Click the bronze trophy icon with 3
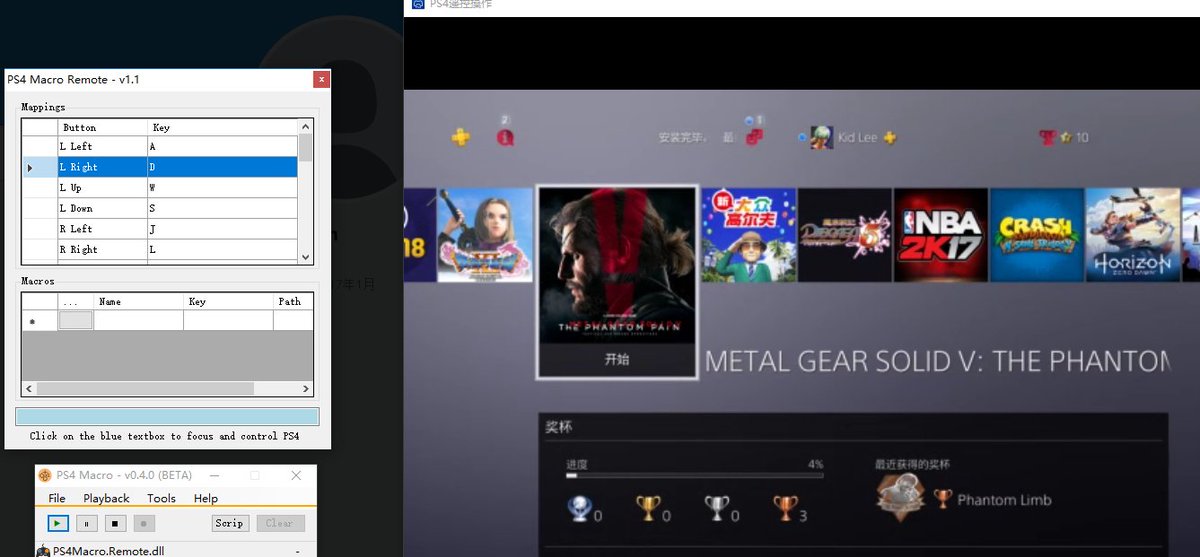Viewport: 1200px width, 557px height. (786, 509)
